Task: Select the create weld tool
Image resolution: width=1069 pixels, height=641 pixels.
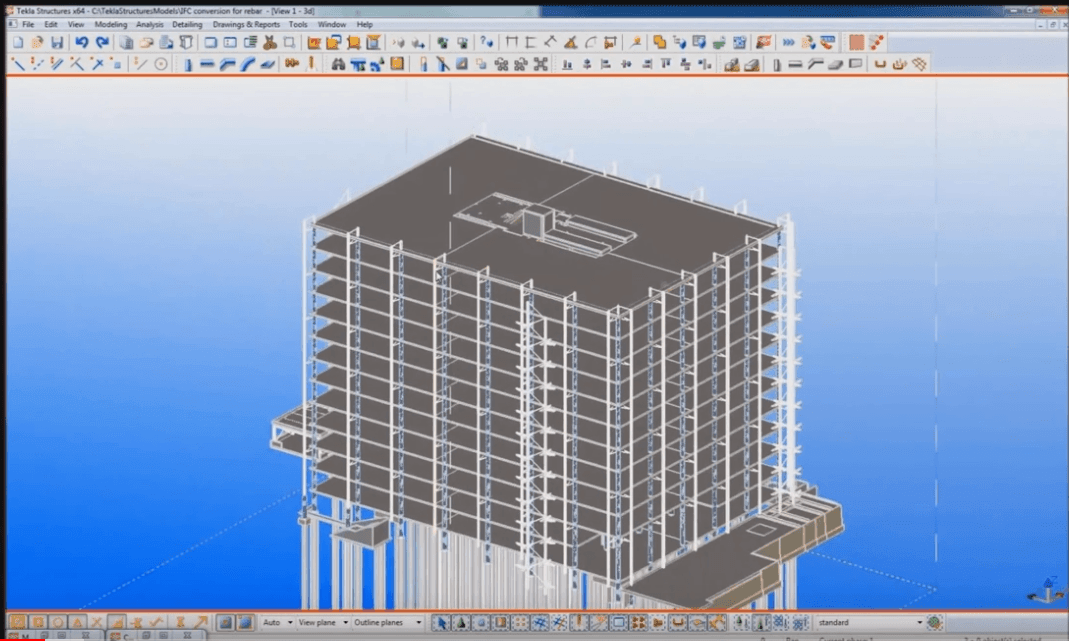Action: [x=312, y=64]
